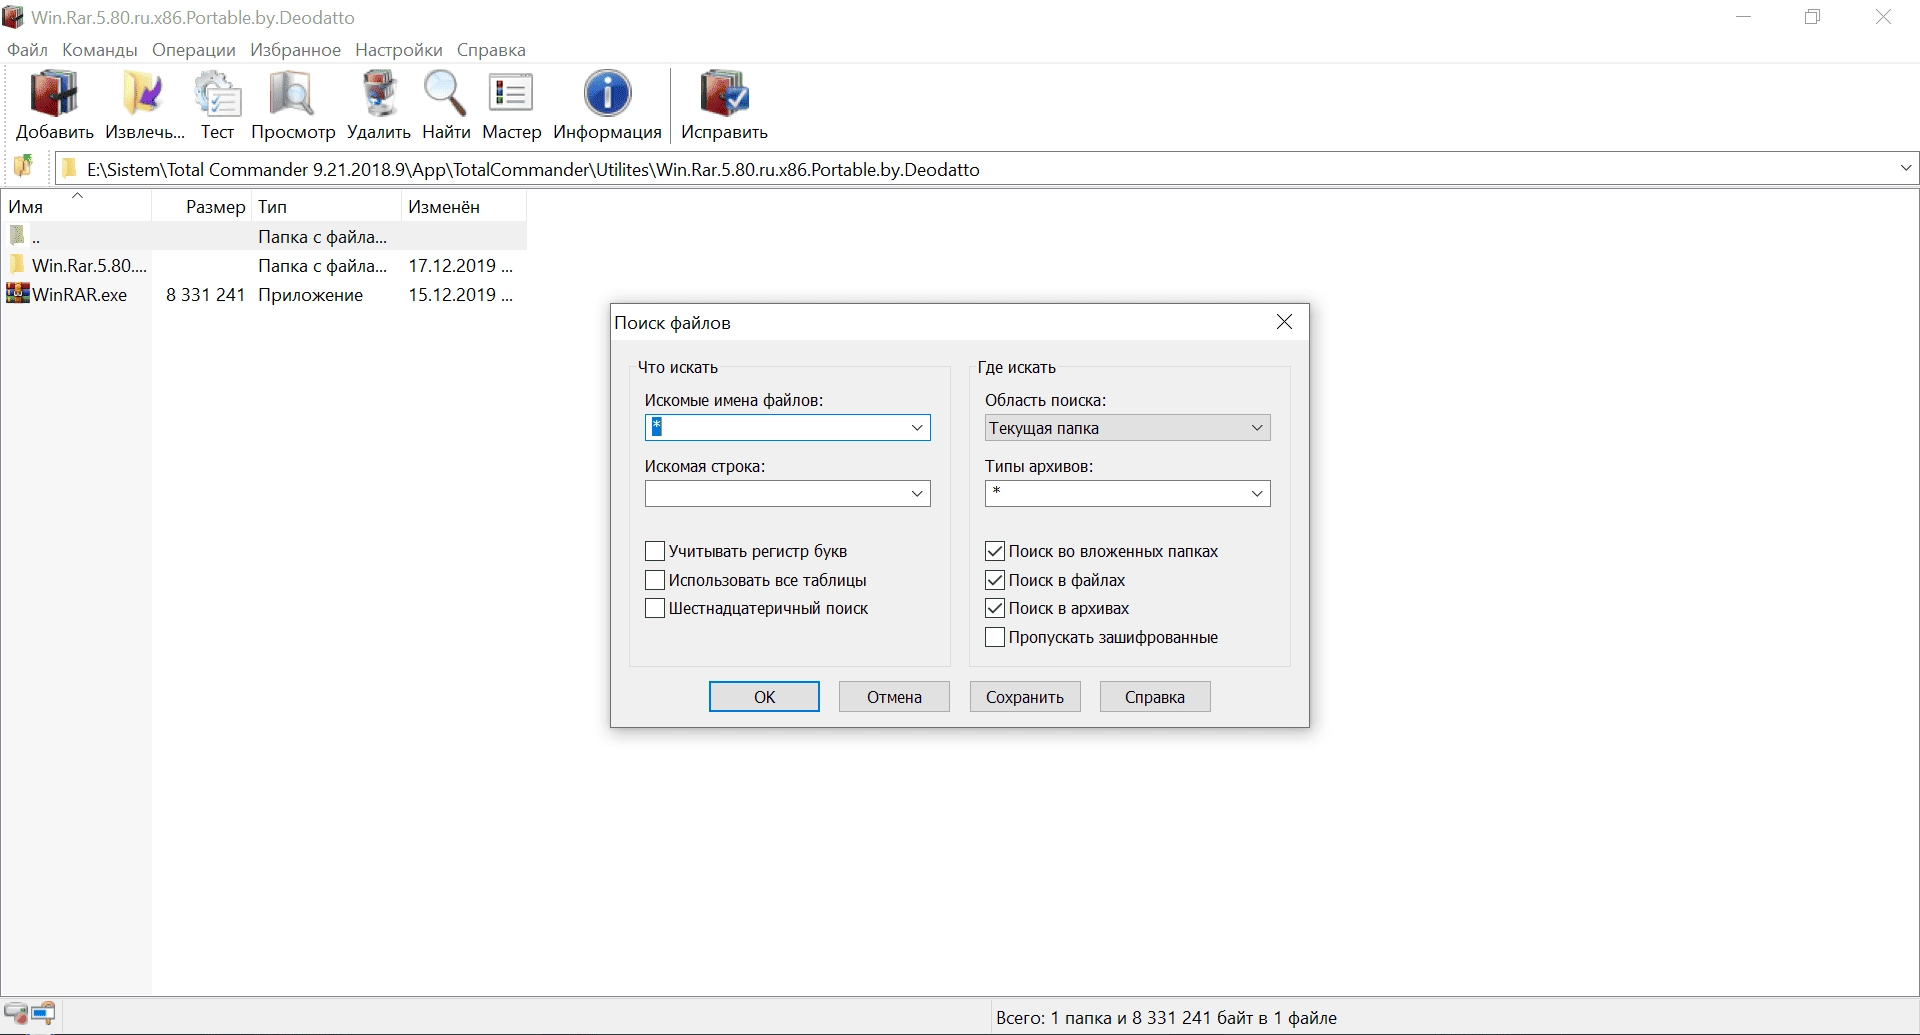Select the Win.Rar.5.80 folder name
Image resolution: width=1920 pixels, height=1035 pixels.
89,266
